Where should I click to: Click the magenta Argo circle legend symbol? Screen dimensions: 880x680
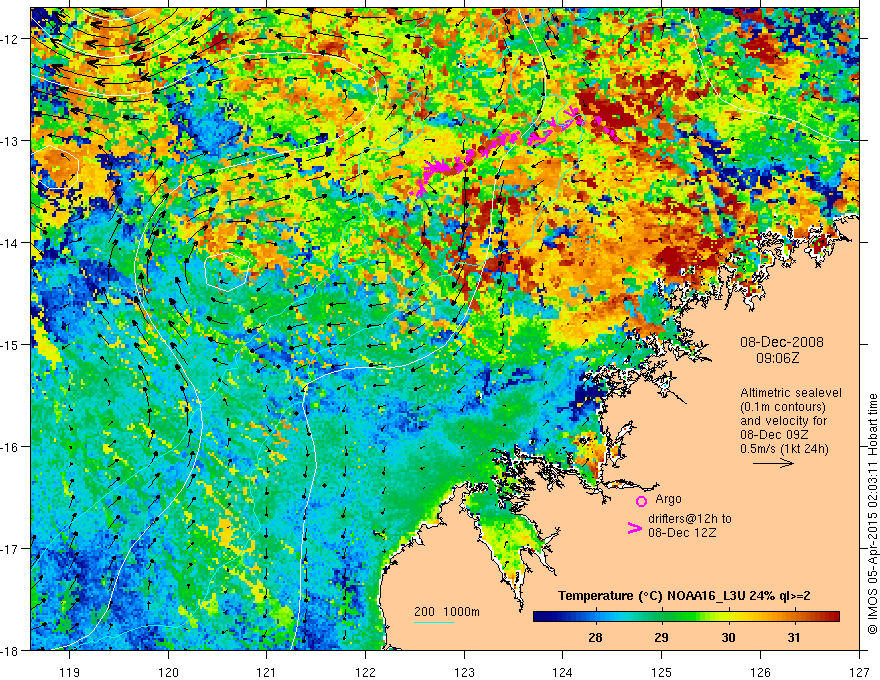641,501
